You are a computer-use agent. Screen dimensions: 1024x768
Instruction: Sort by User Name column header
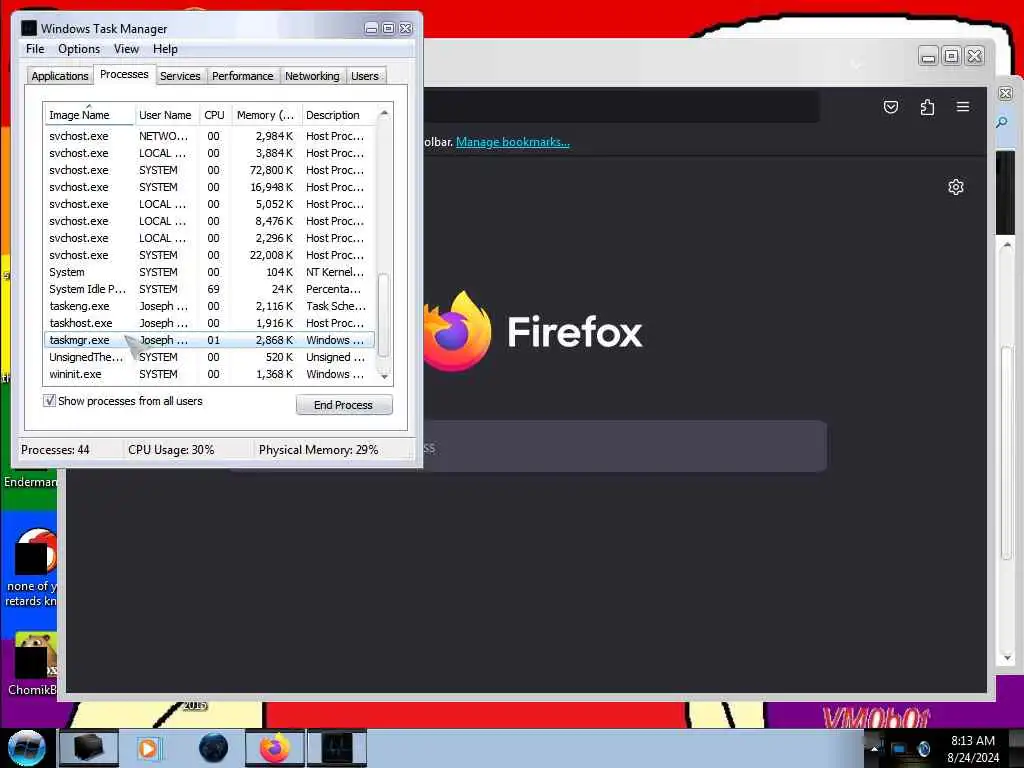(x=165, y=115)
